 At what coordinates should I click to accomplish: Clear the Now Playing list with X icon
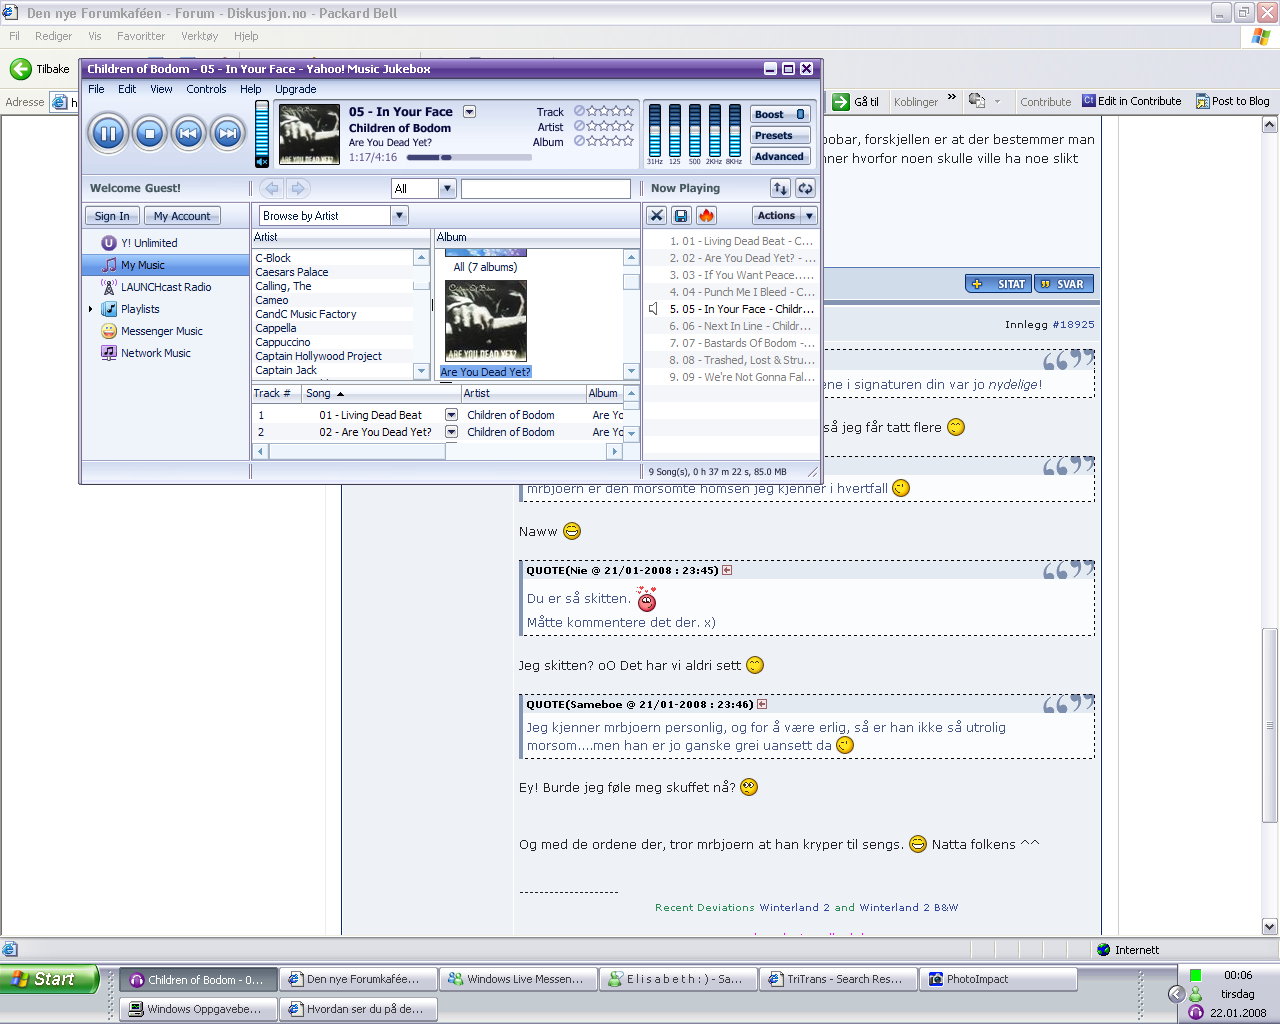point(656,215)
